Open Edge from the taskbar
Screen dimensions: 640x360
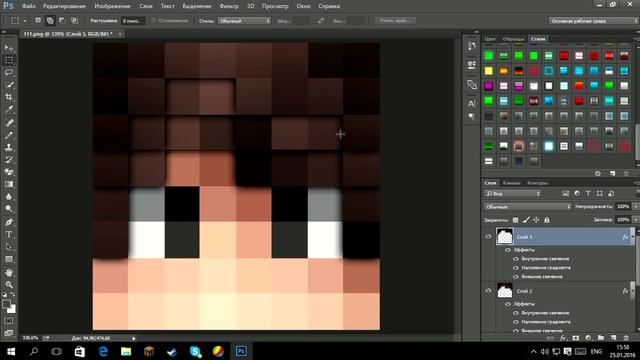pos(103,351)
